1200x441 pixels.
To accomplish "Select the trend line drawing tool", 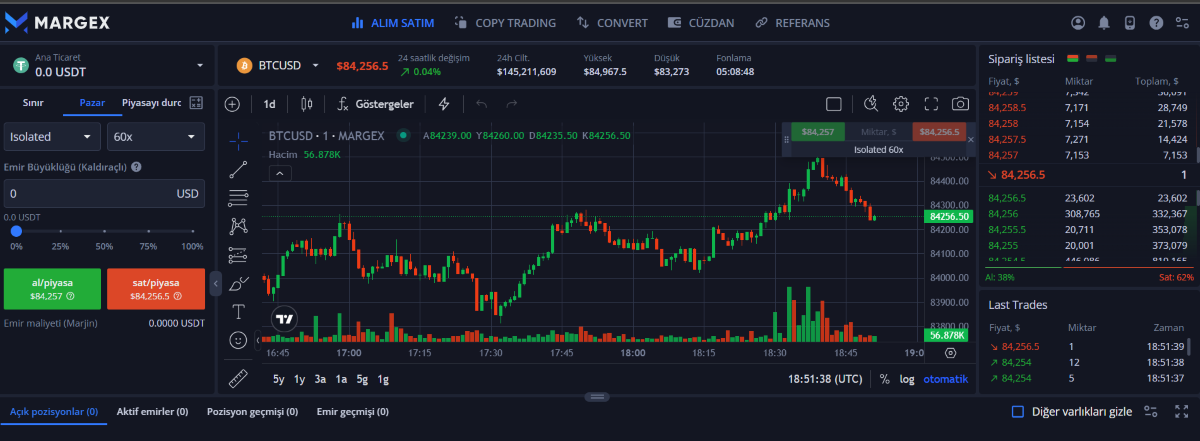I will (238, 168).
